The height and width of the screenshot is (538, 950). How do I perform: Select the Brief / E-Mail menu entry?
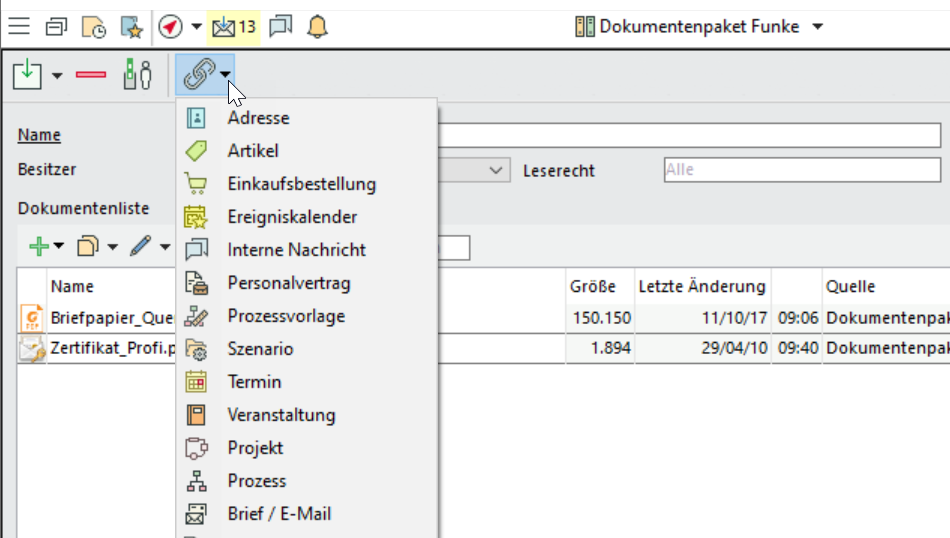click(x=279, y=514)
